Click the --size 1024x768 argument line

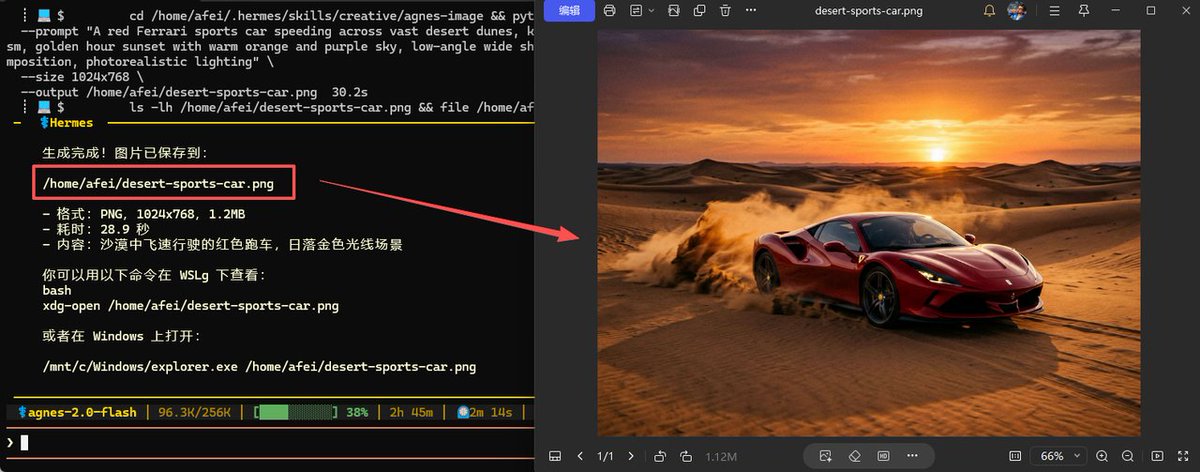[82, 77]
